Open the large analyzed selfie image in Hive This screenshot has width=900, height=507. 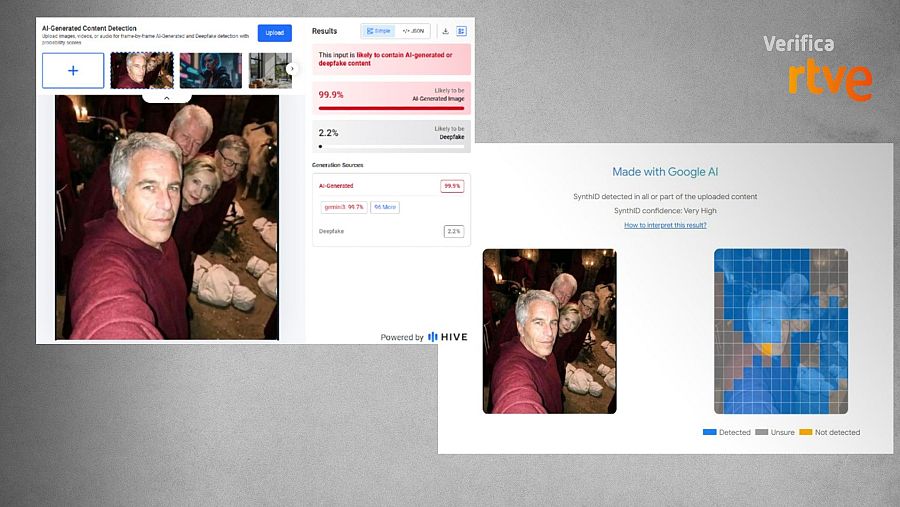click(x=167, y=217)
